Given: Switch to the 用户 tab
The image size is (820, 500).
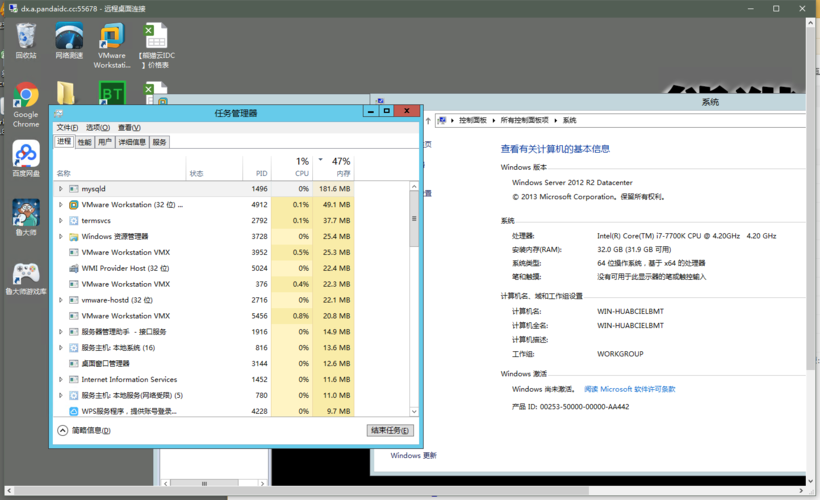Looking at the screenshot, I should [x=105, y=142].
